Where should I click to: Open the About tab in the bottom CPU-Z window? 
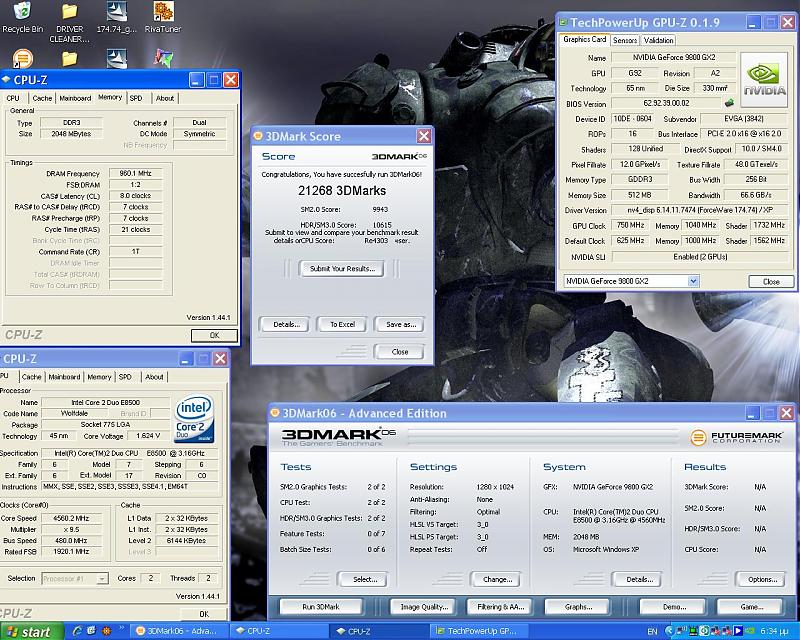[x=154, y=377]
